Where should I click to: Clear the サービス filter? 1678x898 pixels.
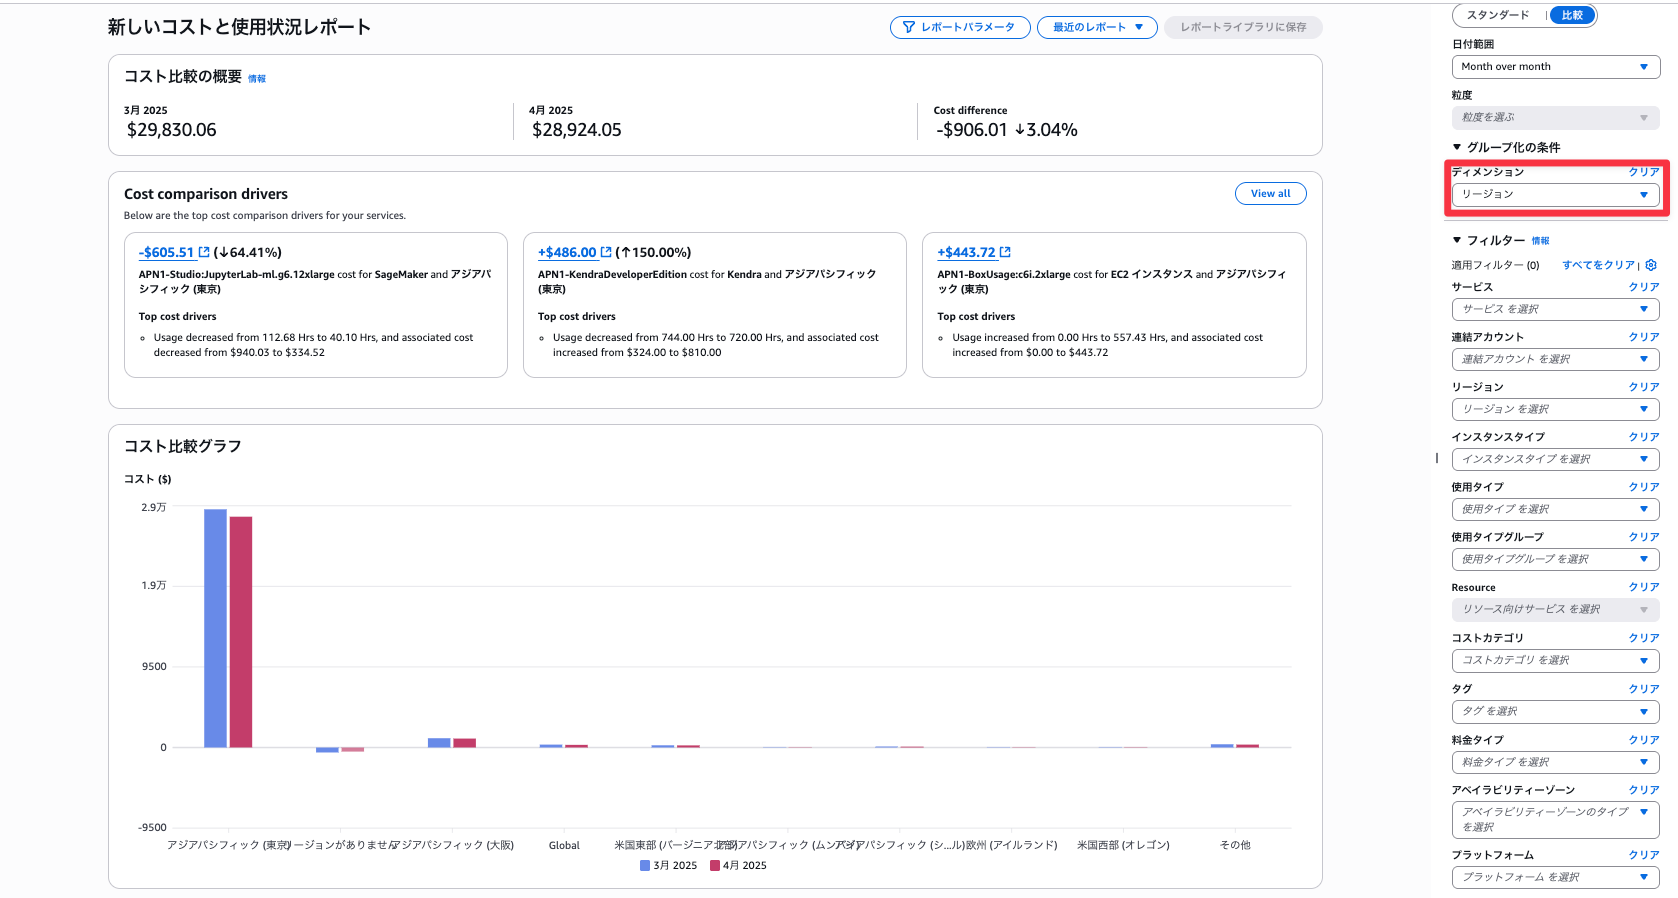tap(1643, 287)
